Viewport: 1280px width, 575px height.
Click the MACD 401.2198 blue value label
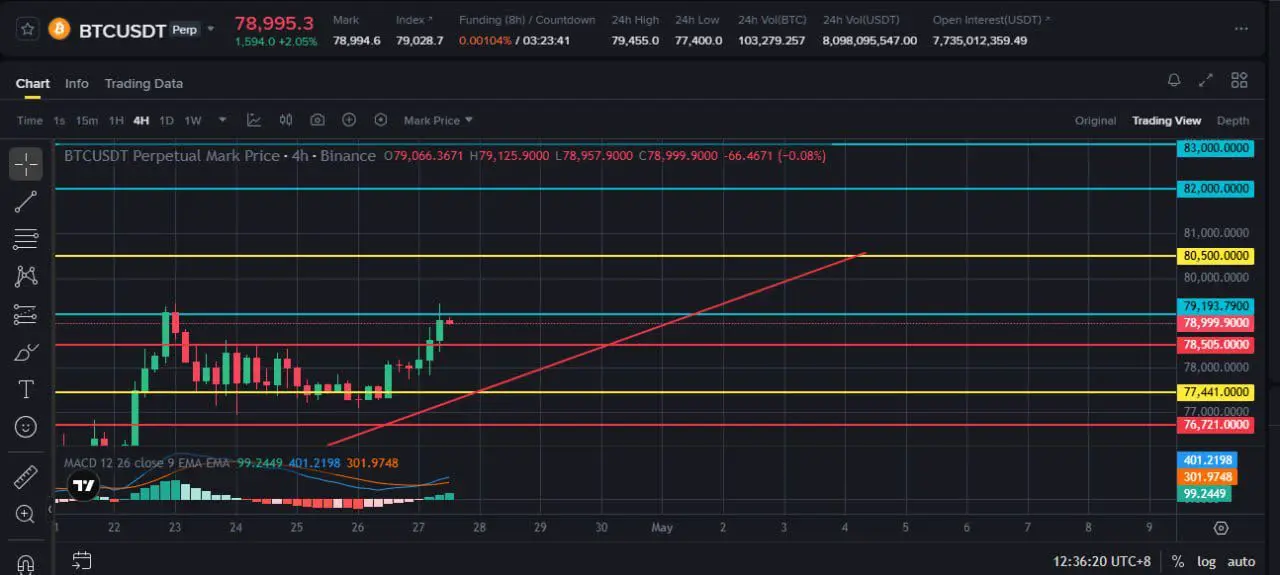pos(1209,460)
